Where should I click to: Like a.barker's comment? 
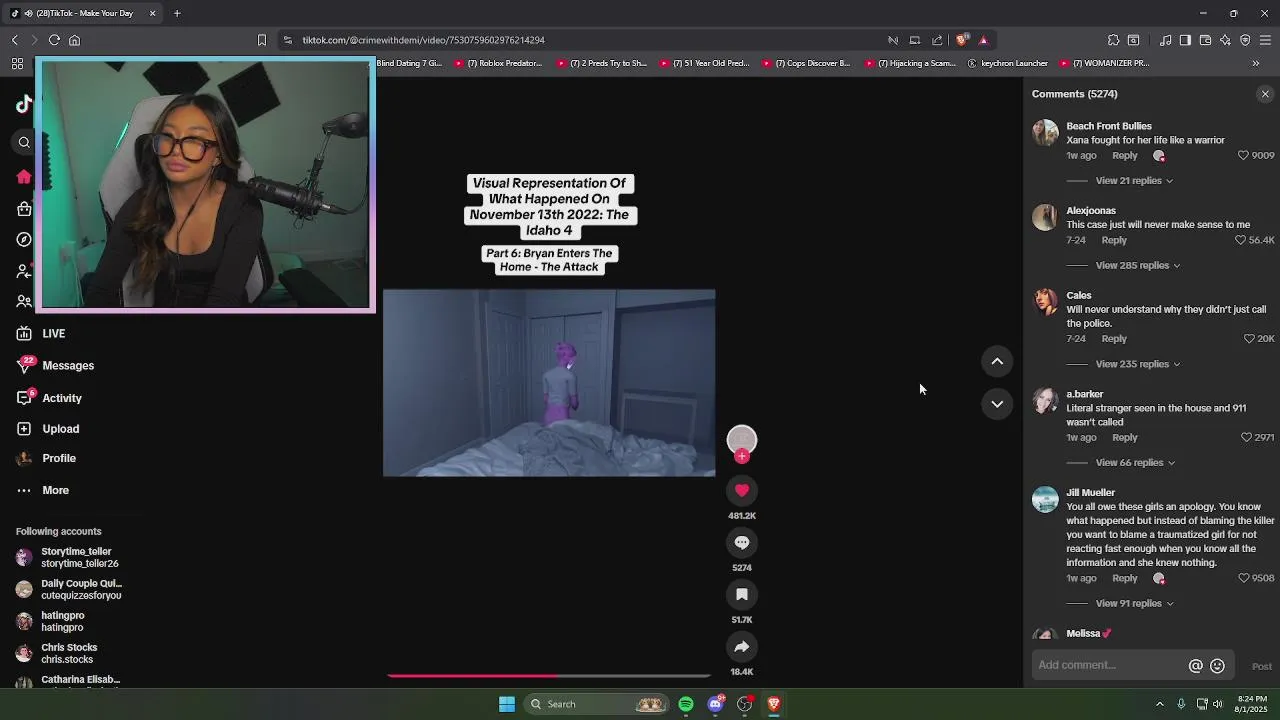click(x=1246, y=437)
